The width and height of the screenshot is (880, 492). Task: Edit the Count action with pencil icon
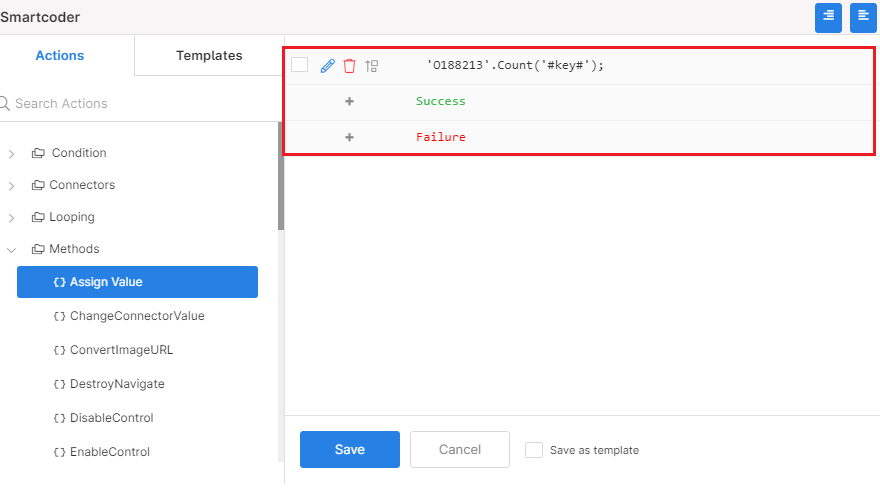coord(328,66)
